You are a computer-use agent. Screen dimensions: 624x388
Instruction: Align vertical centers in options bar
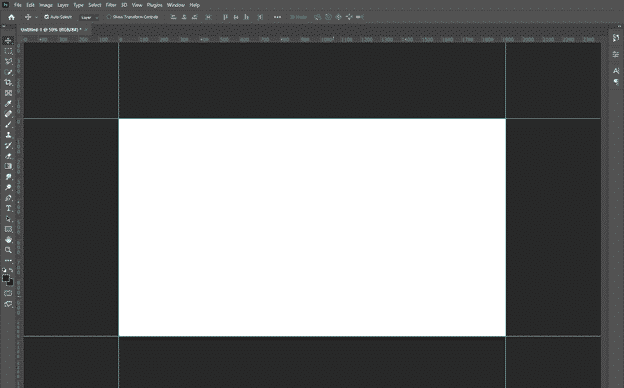coord(236,17)
